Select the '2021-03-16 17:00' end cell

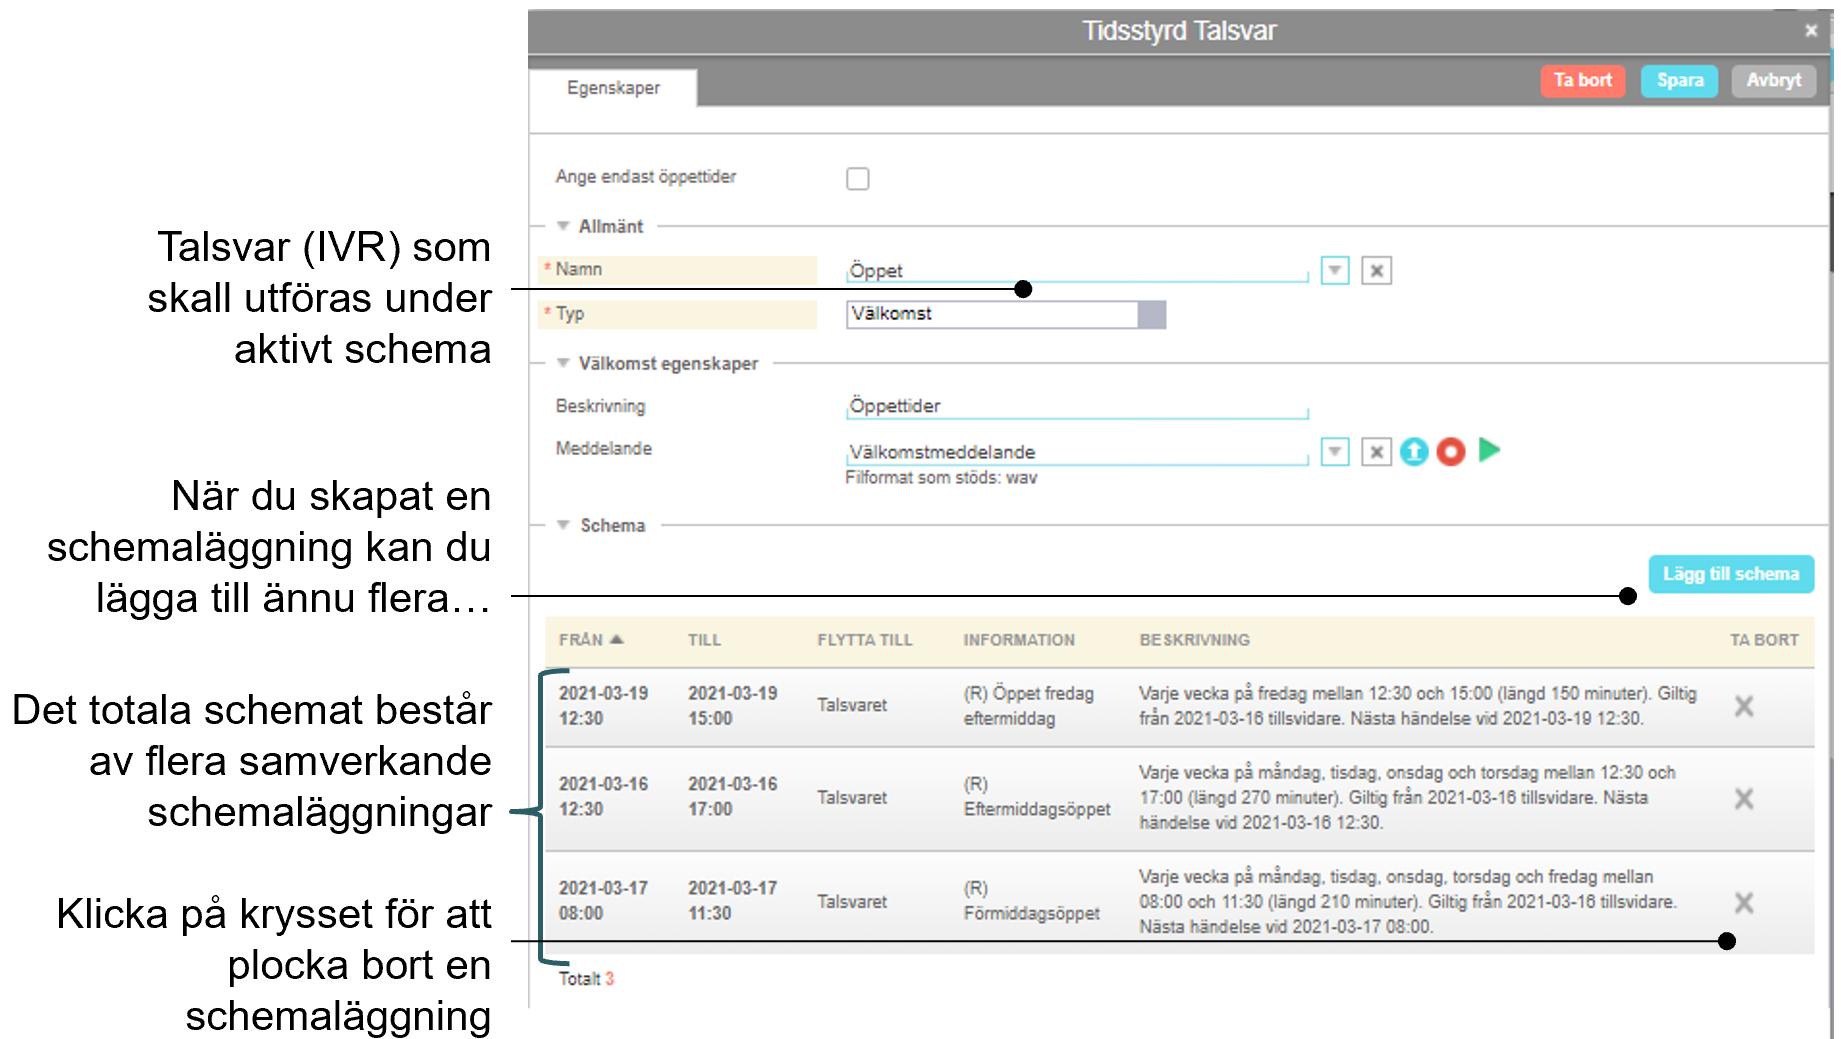tap(732, 797)
